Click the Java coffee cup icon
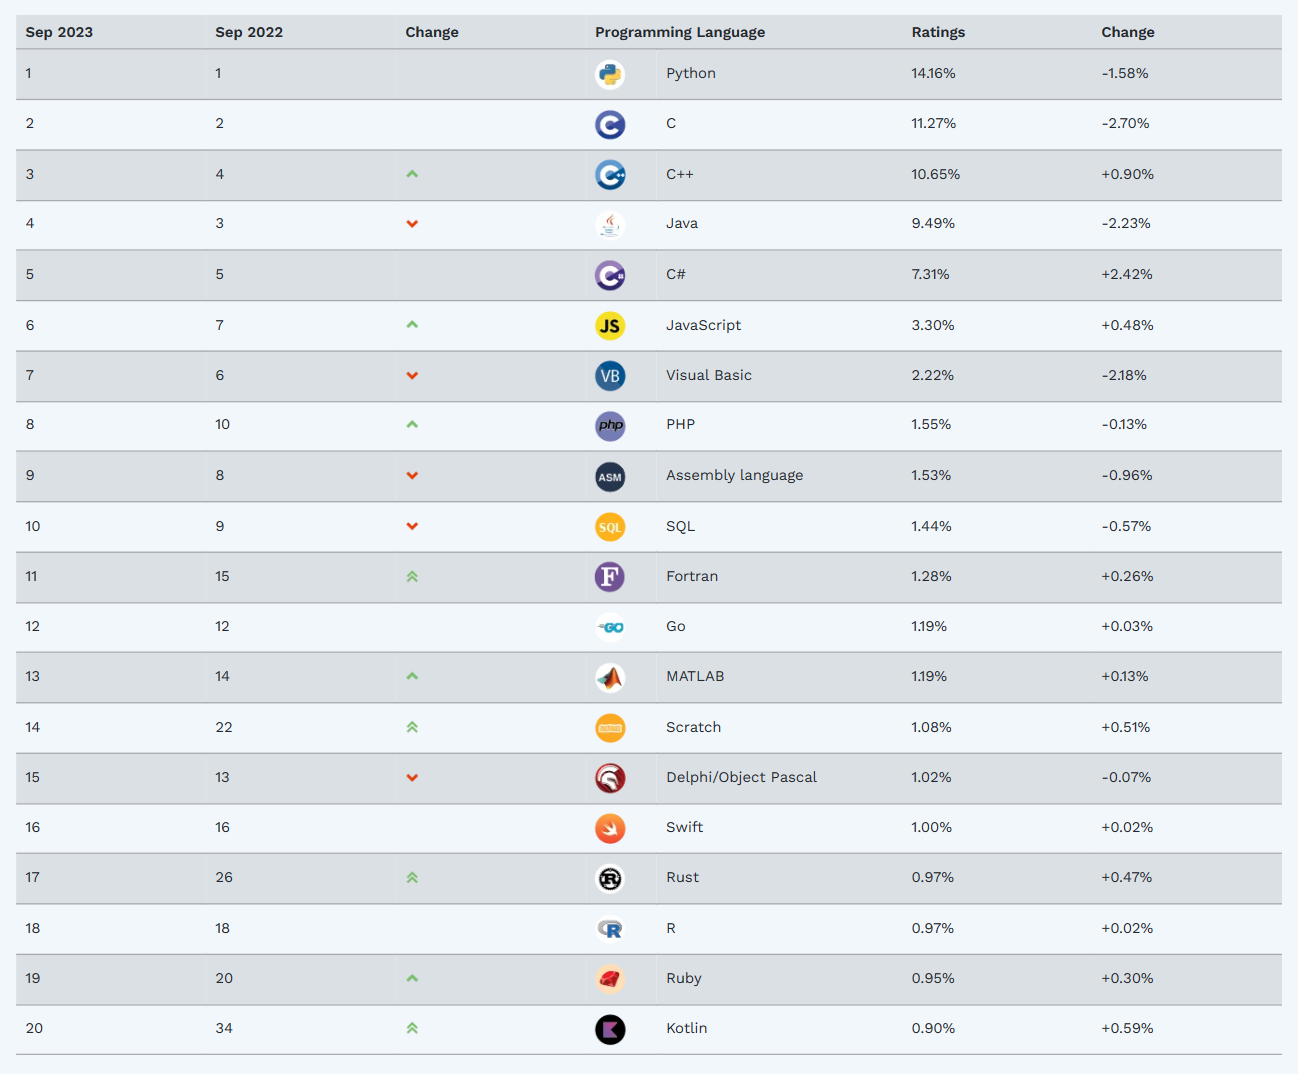The height and width of the screenshot is (1074, 1298). [x=610, y=224]
